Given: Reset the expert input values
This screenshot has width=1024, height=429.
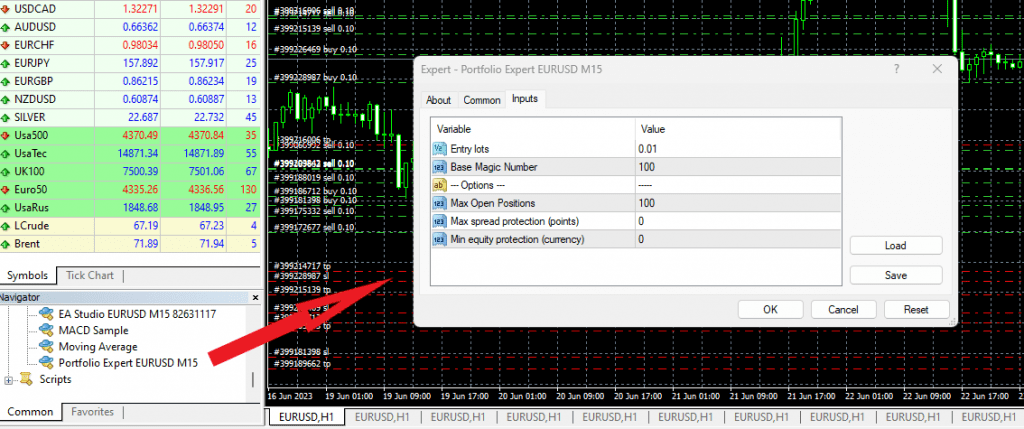Looking at the screenshot, I should click(916, 310).
